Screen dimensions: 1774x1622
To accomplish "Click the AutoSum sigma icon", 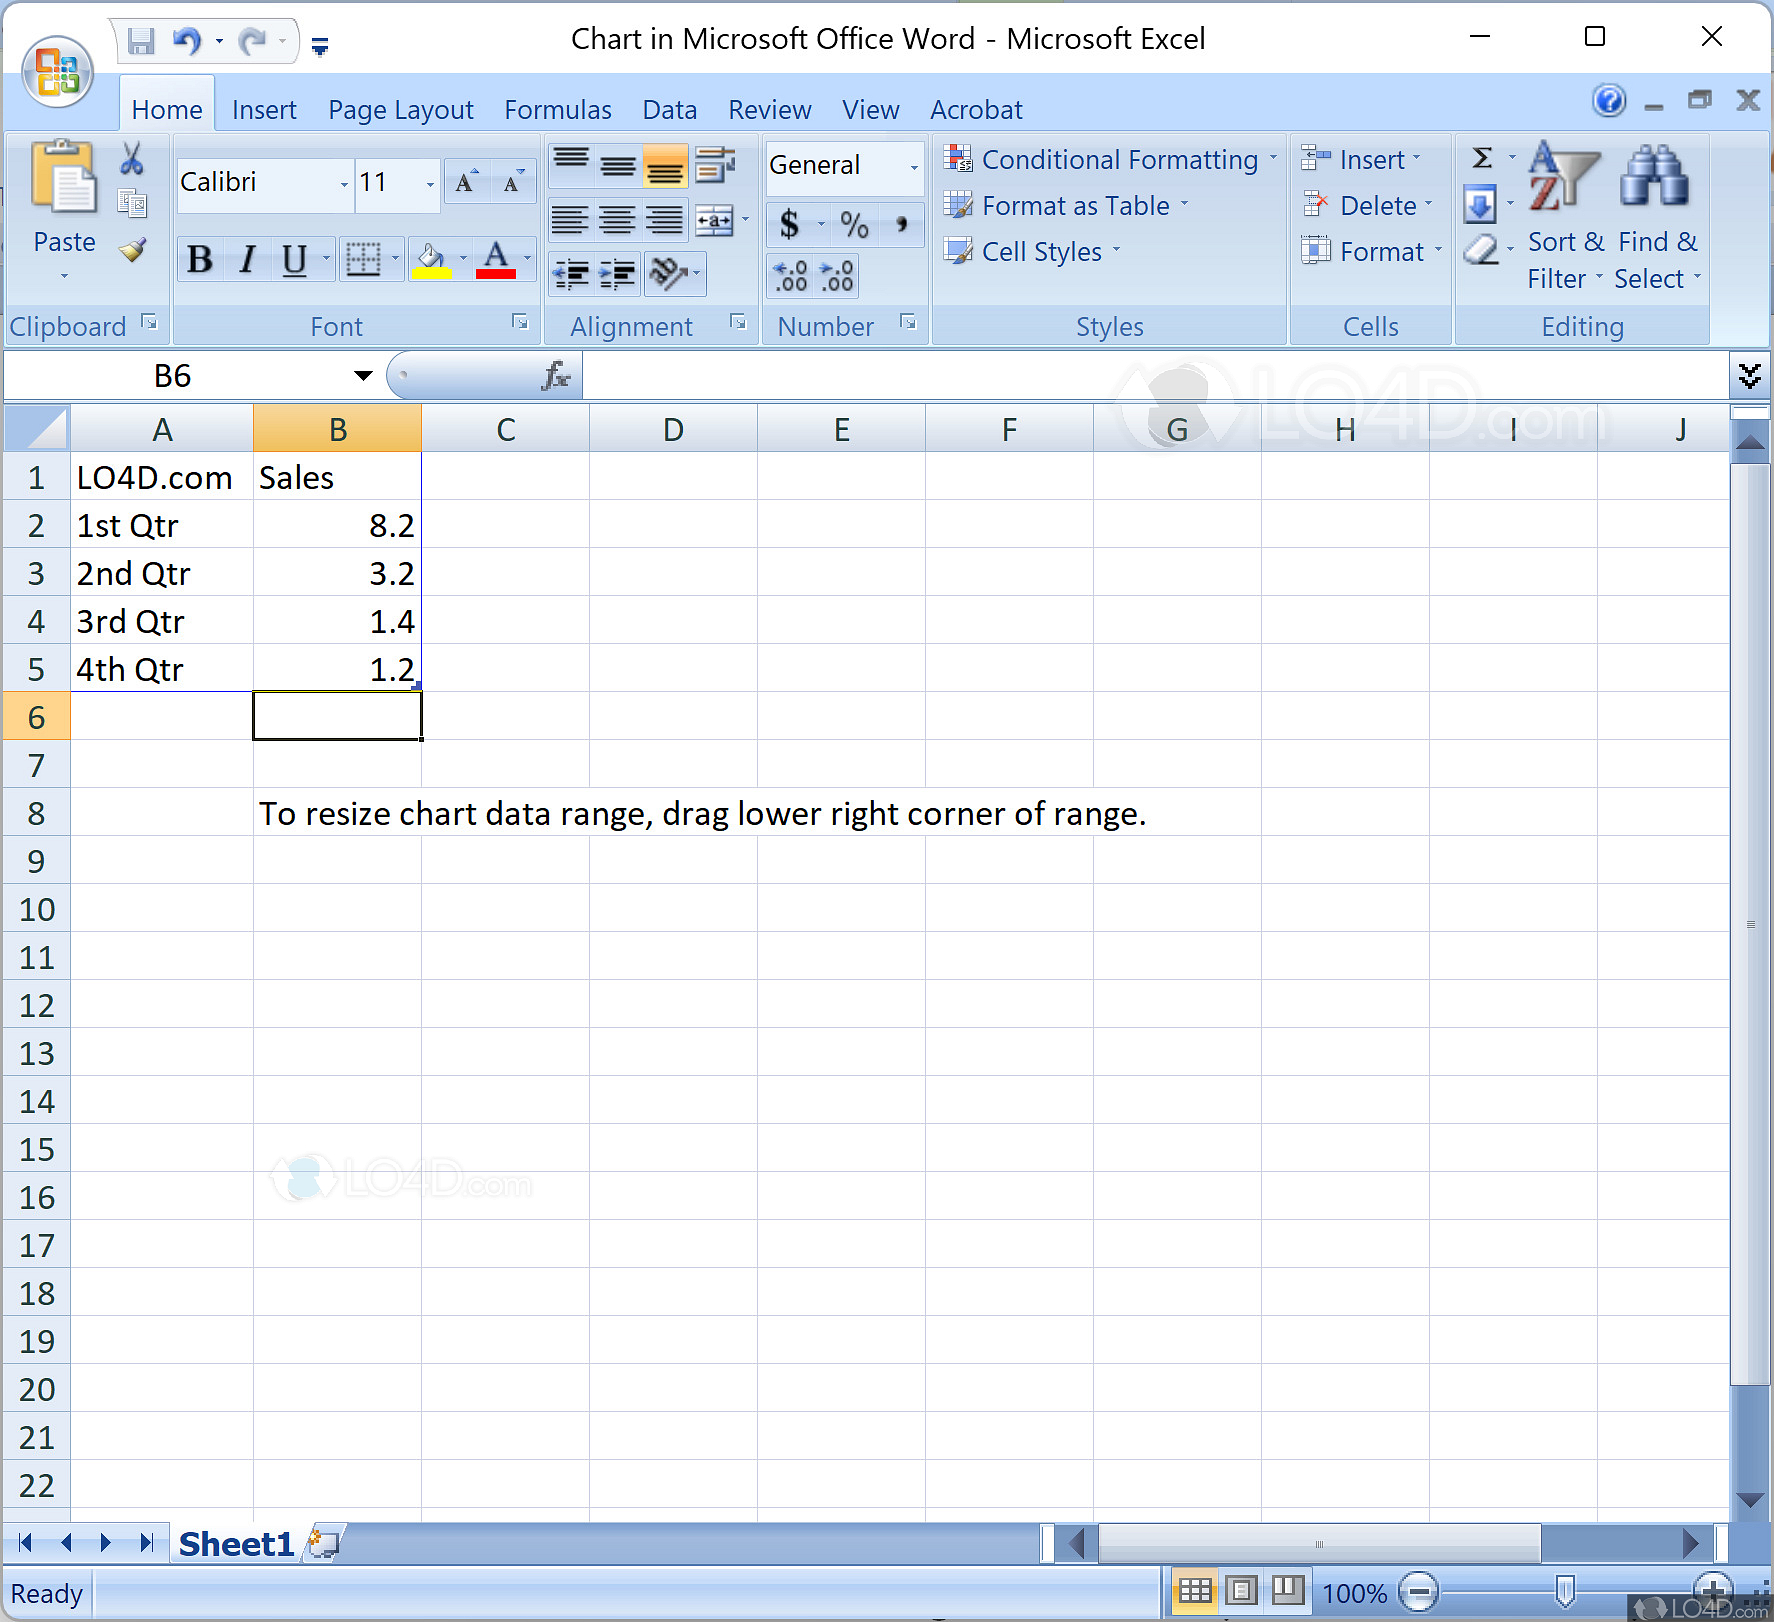I will pos(1482,158).
